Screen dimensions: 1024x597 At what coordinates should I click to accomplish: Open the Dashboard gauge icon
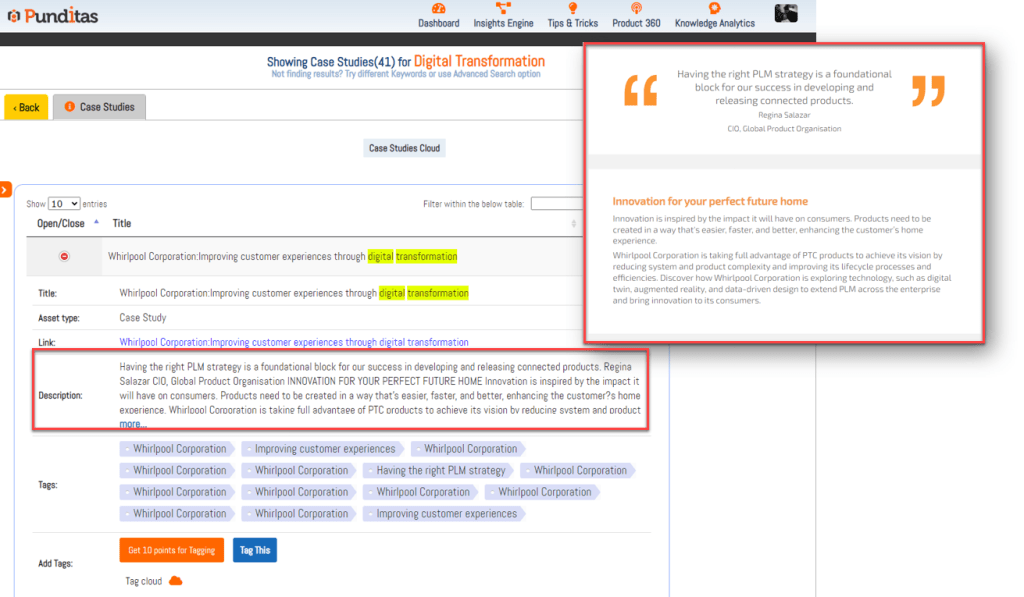[x=438, y=9]
